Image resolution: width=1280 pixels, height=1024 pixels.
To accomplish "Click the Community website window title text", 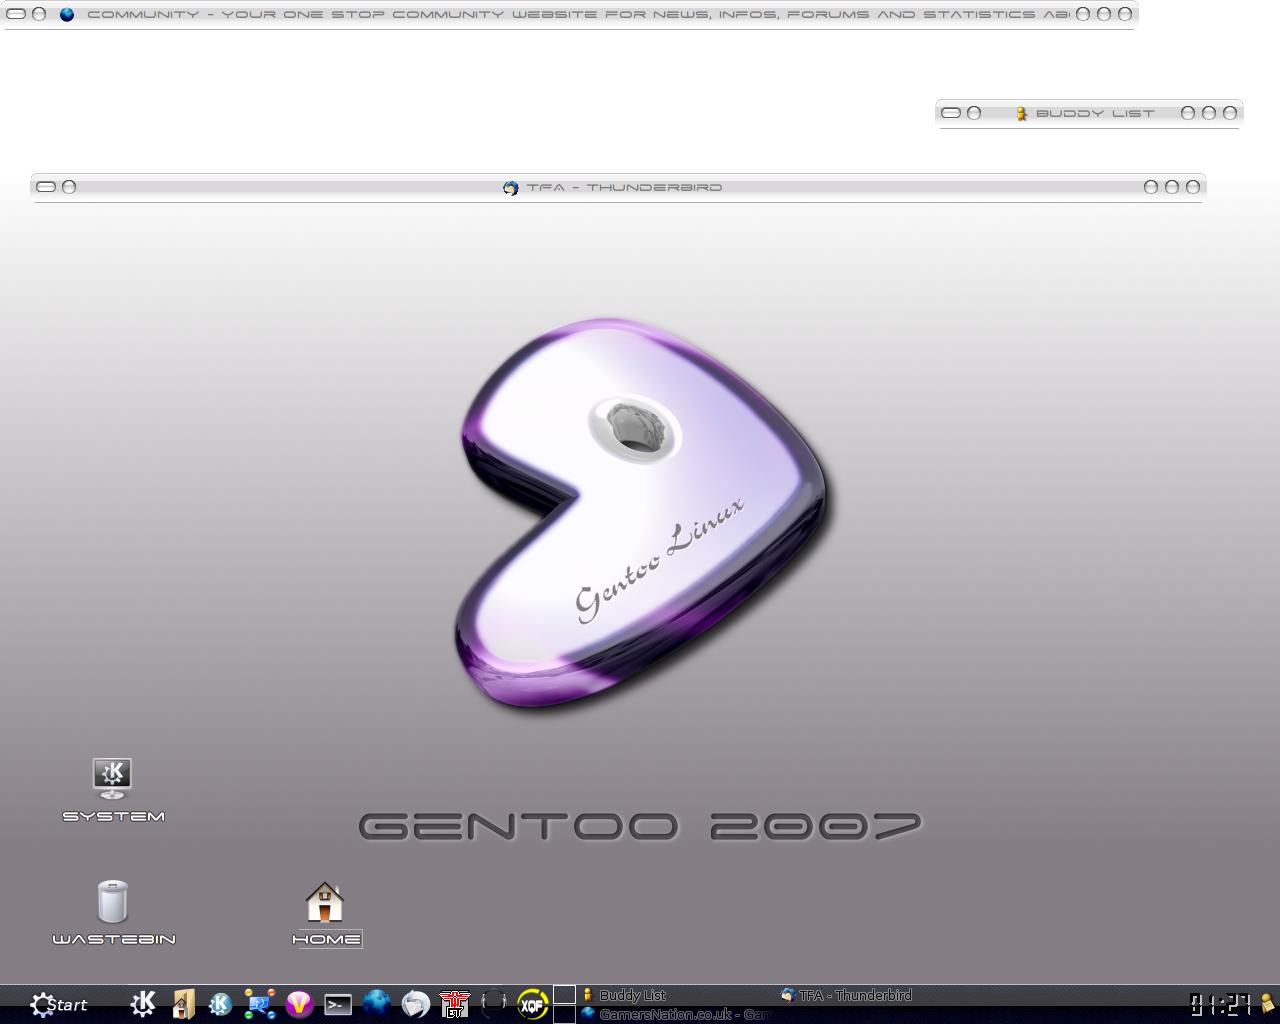I will point(578,14).
